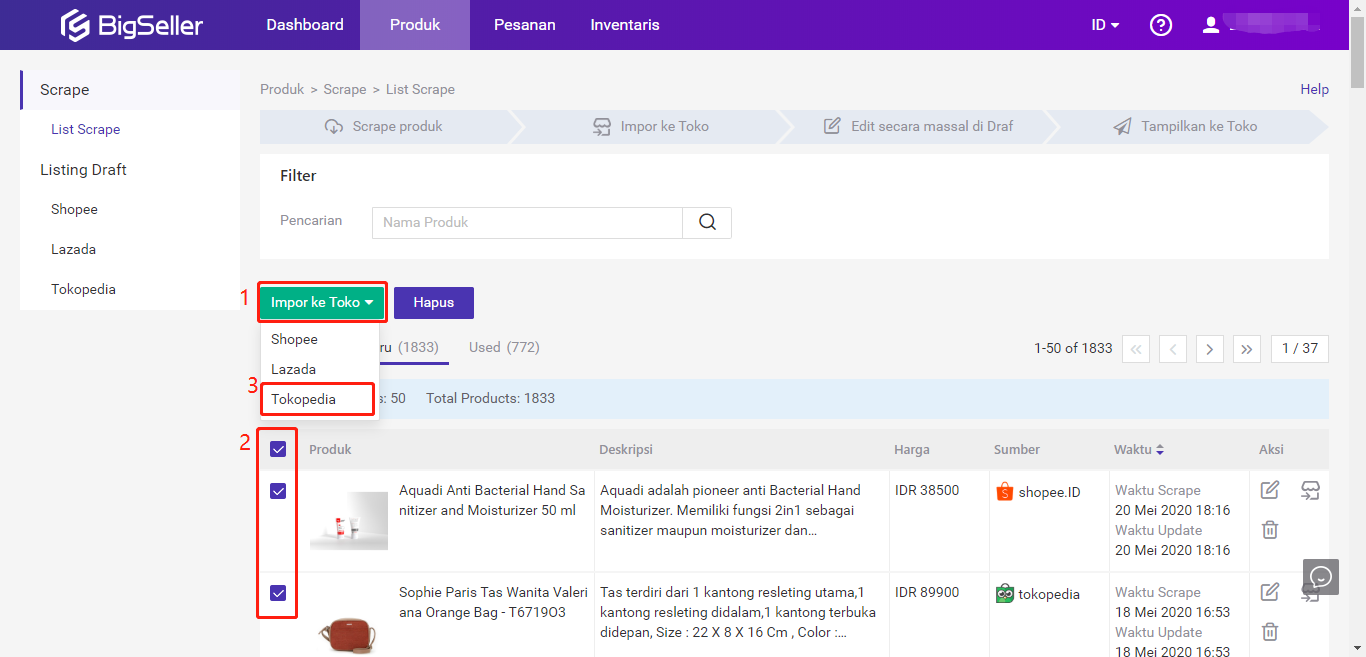
Task: Click the shopee.ID source cell
Action: 1039,492
